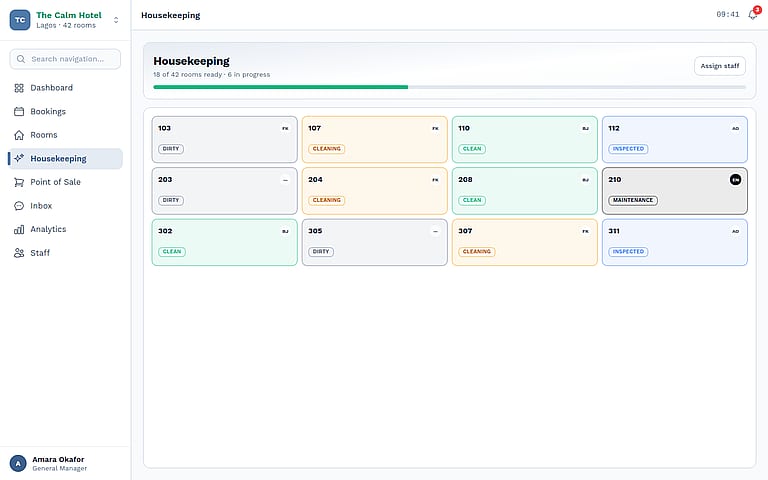Screen dimensions: 768x480
Task: Click the FK staff badge on room 107
Action: [435, 128]
